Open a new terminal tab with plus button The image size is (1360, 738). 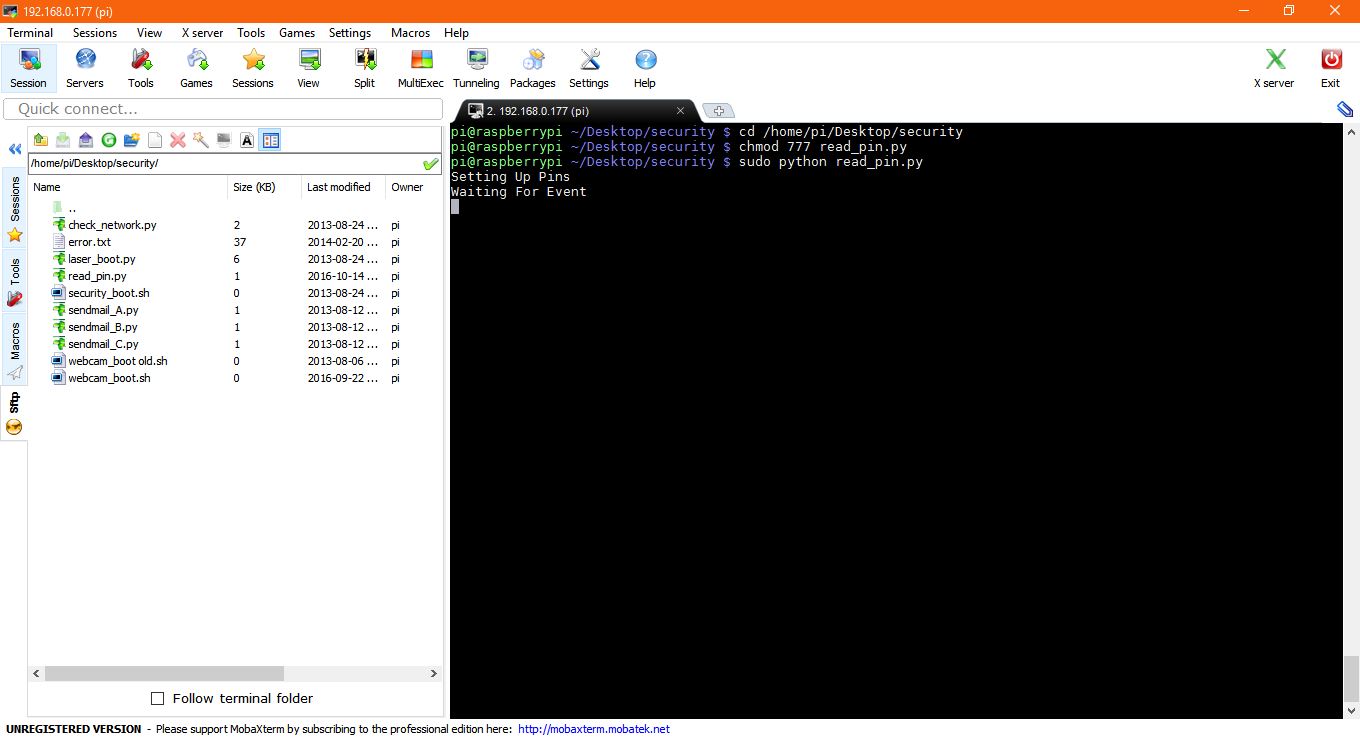(717, 111)
